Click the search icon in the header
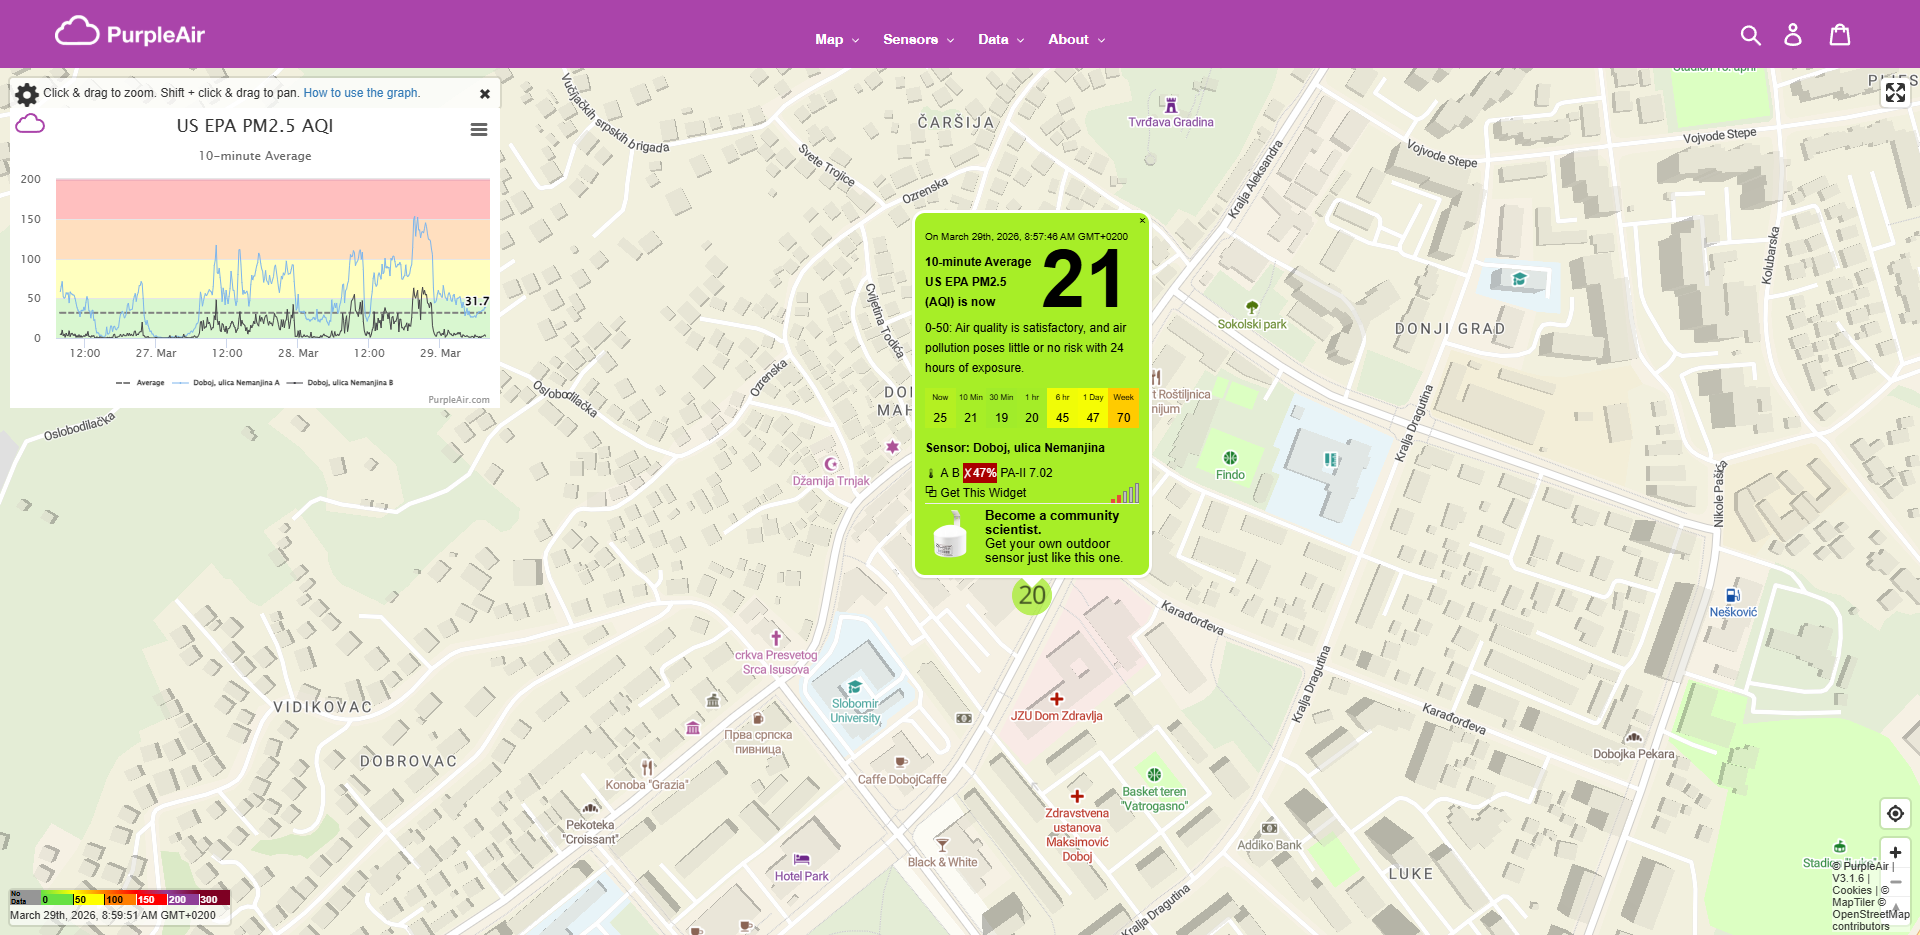Viewport: 1920px width, 935px height. coord(1751,34)
